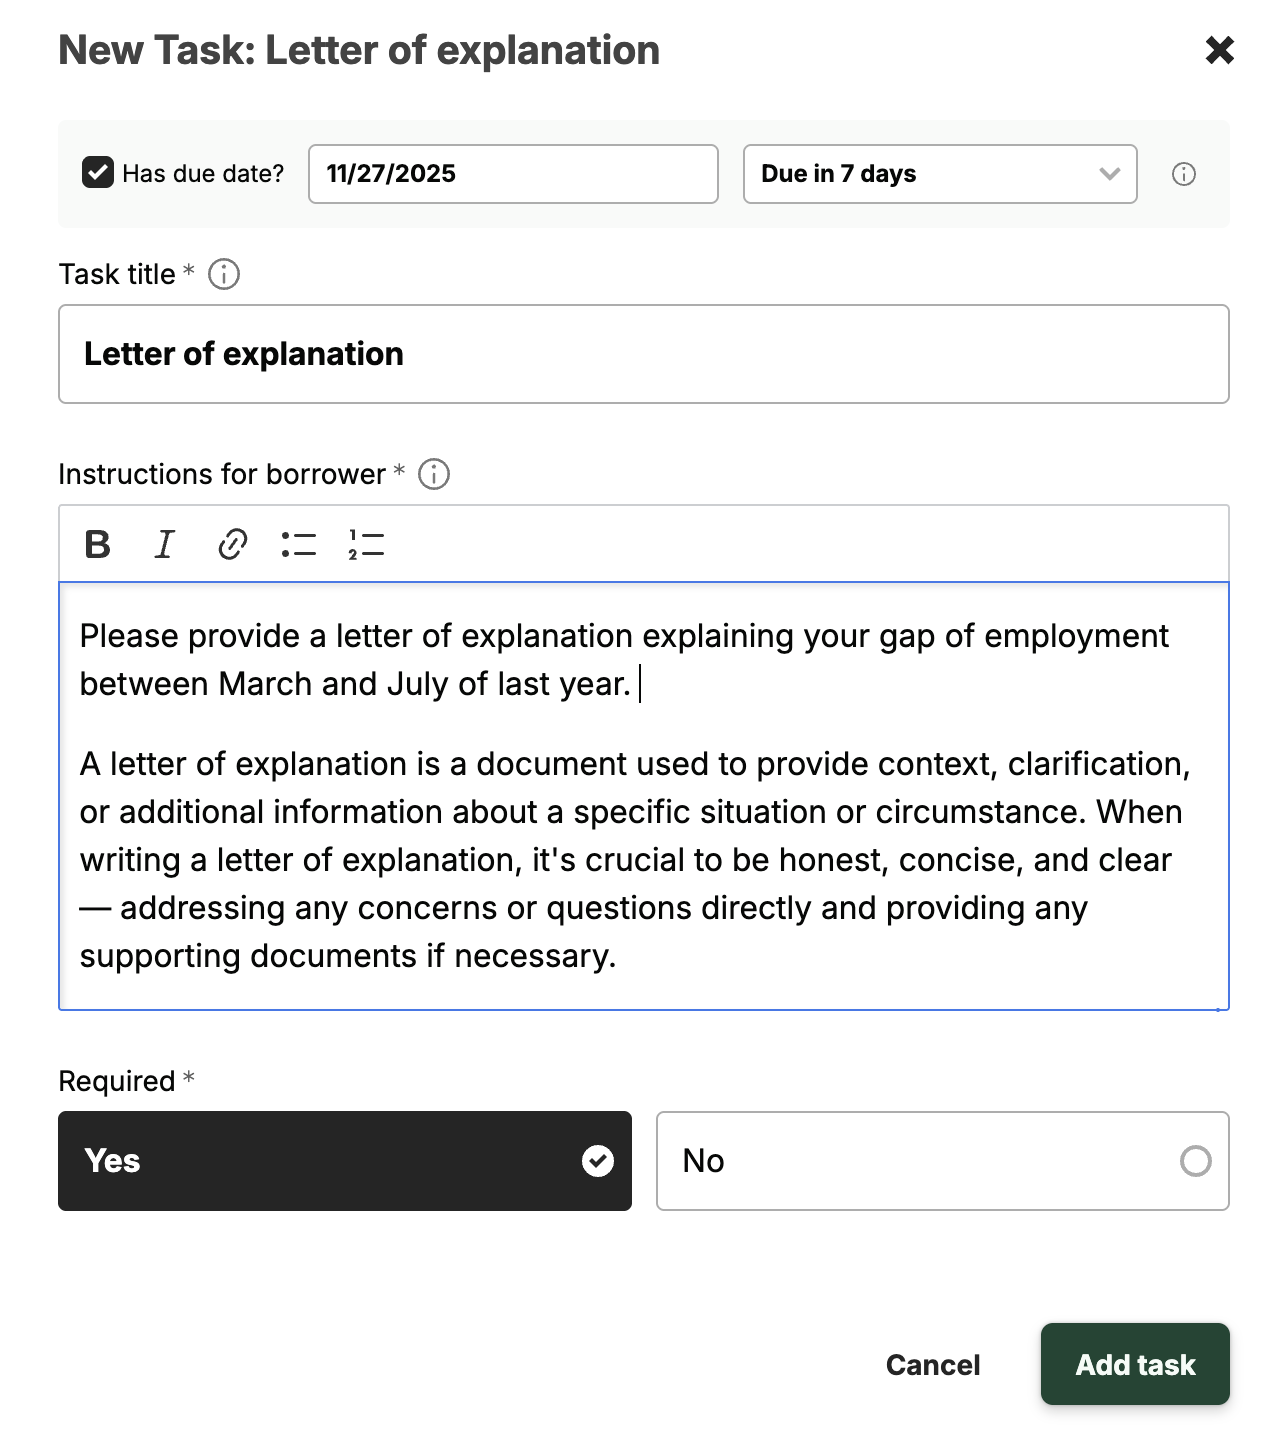Select No for Required

pos(942,1161)
